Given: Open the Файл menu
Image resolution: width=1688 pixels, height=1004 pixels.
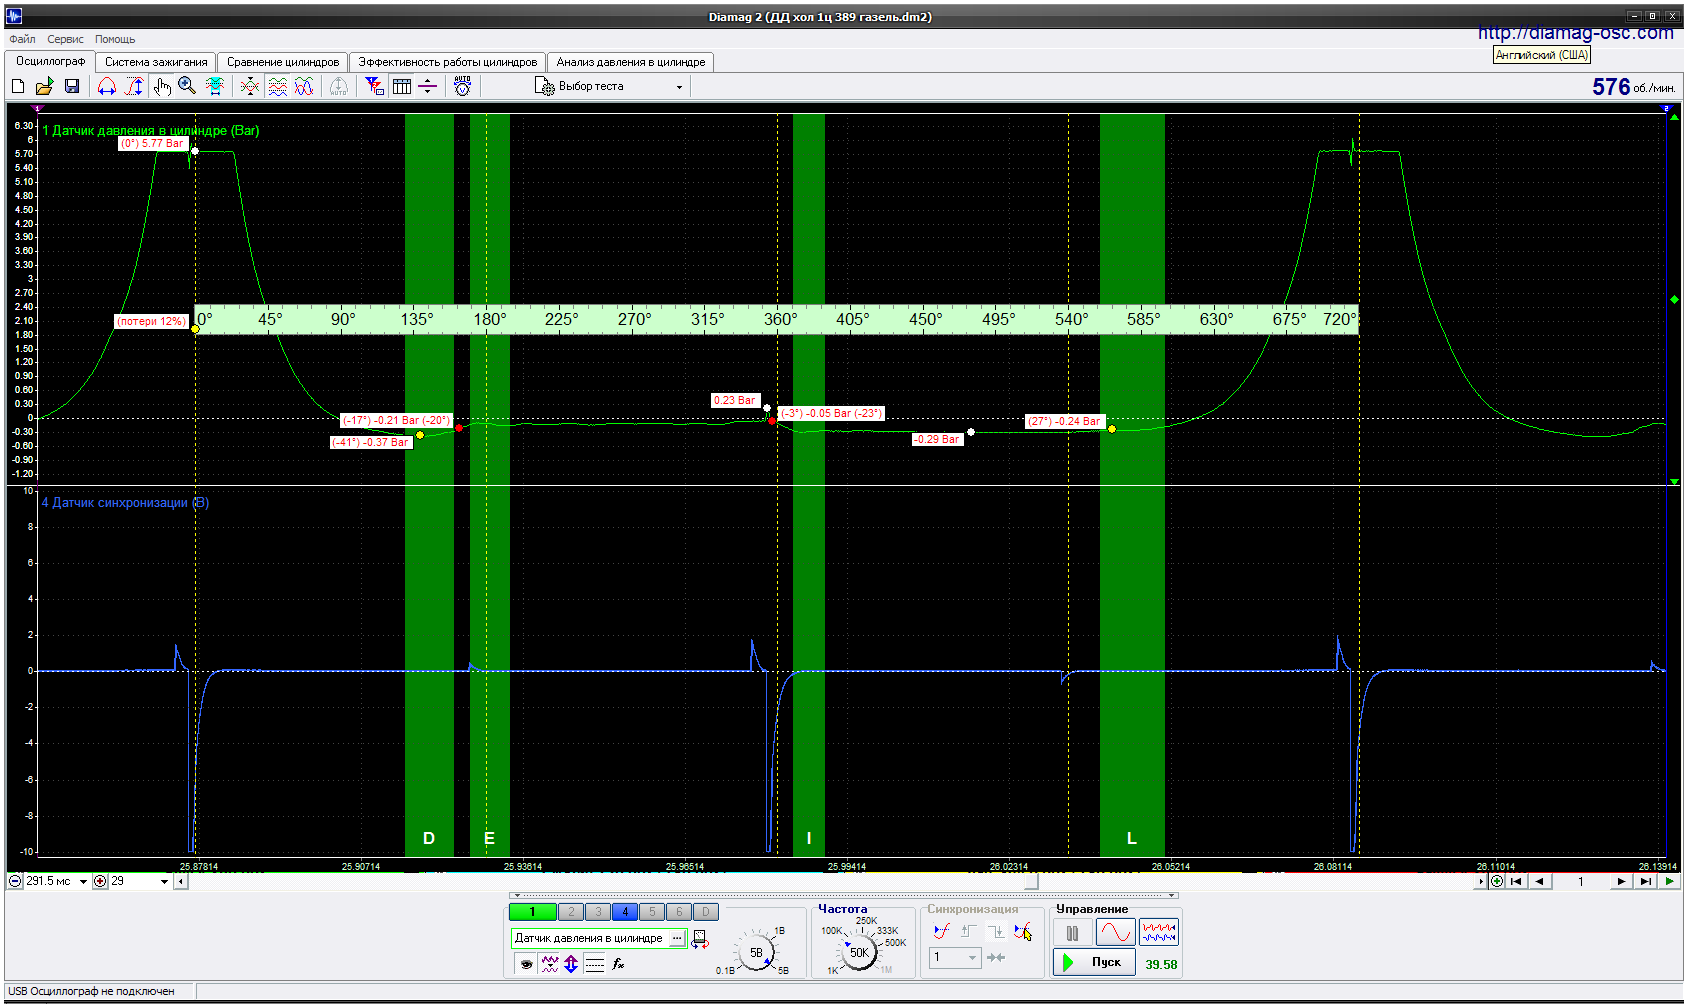Looking at the screenshot, I should (22, 40).
